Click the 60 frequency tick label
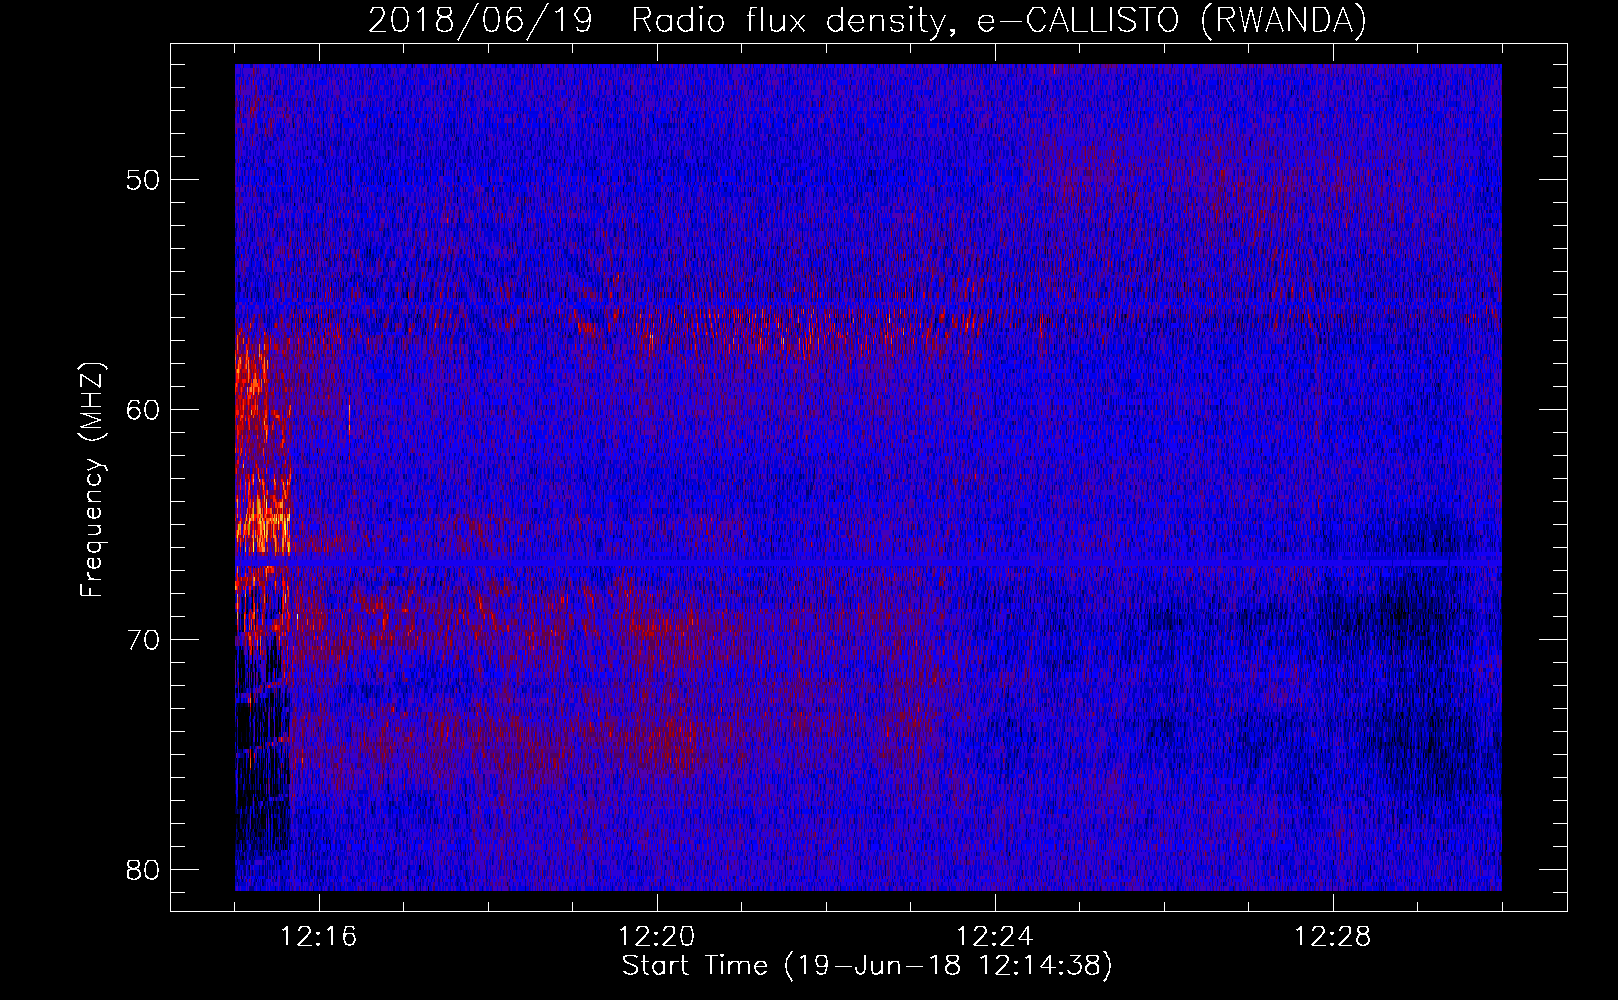Image resolution: width=1618 pixels, height=1000 pixels. tap(144, 410)
